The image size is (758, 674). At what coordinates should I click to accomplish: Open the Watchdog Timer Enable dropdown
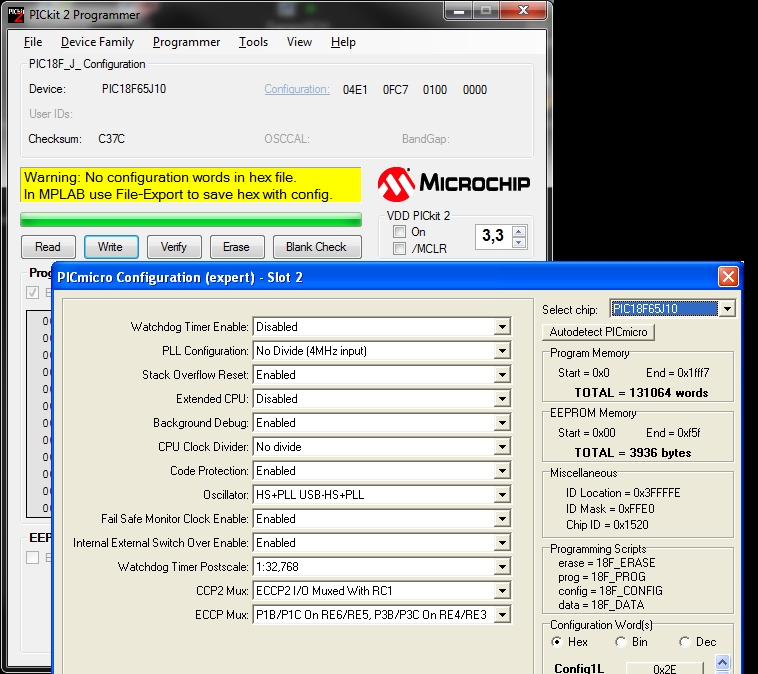pyautogui.click(x=502, y=327)
